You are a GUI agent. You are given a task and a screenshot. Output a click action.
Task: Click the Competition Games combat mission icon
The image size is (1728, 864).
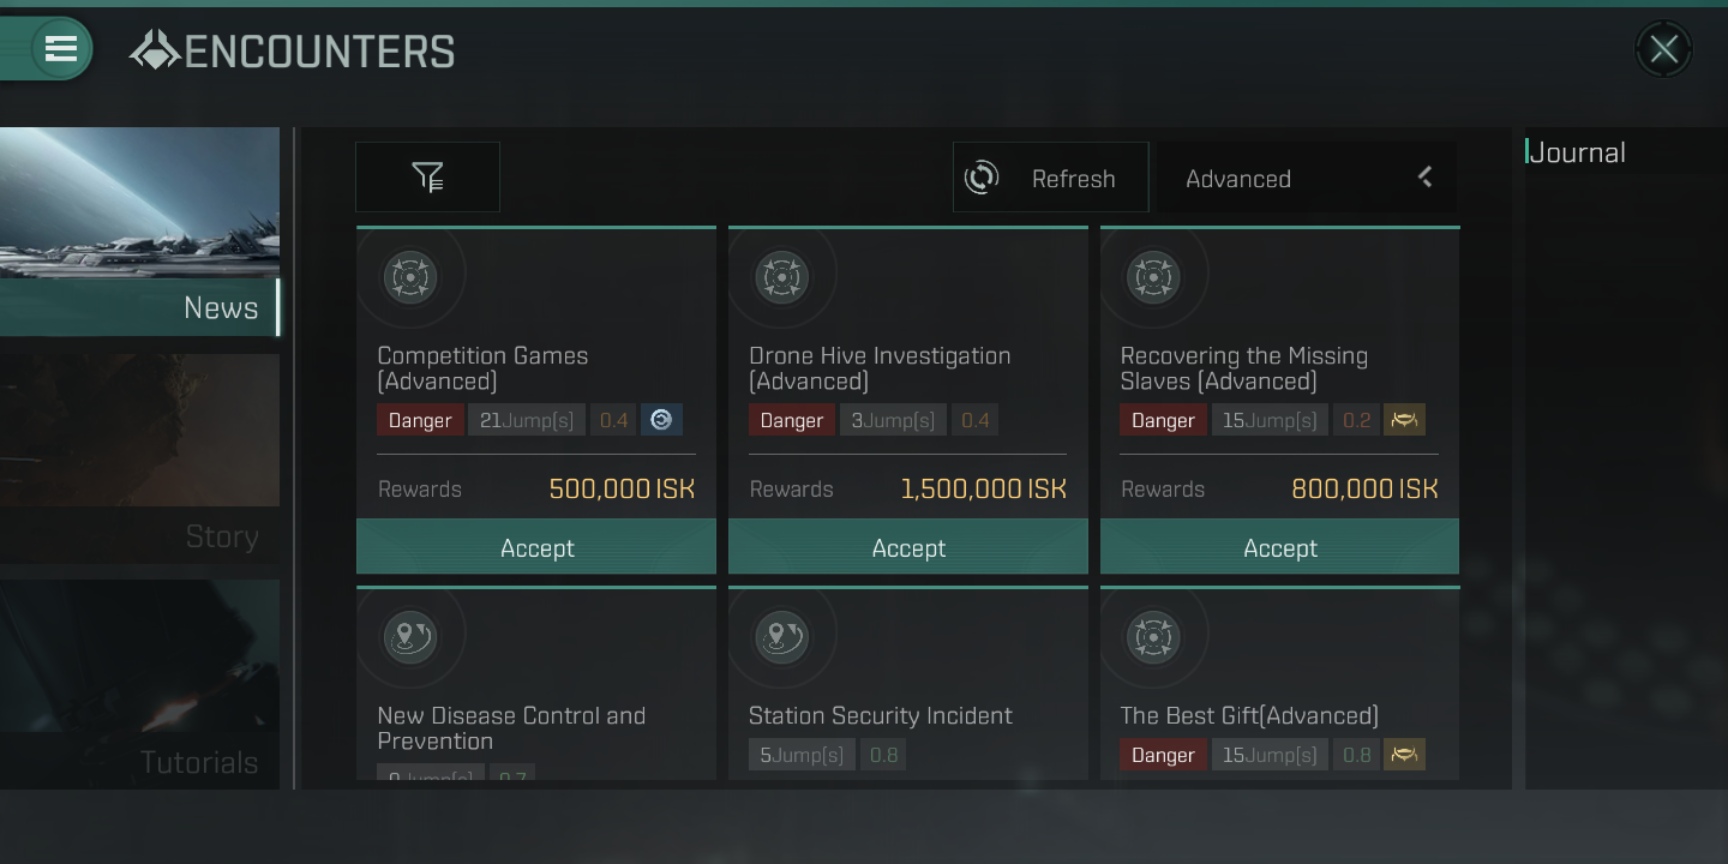coord(410,277)
